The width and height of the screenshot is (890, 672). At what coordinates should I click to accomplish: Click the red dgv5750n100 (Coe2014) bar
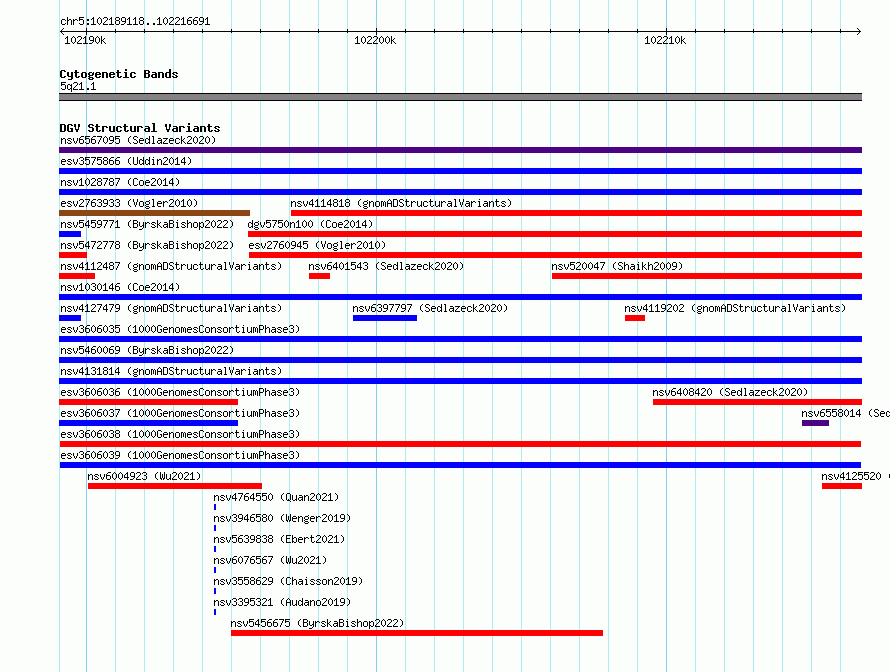[x=555, y=234]
